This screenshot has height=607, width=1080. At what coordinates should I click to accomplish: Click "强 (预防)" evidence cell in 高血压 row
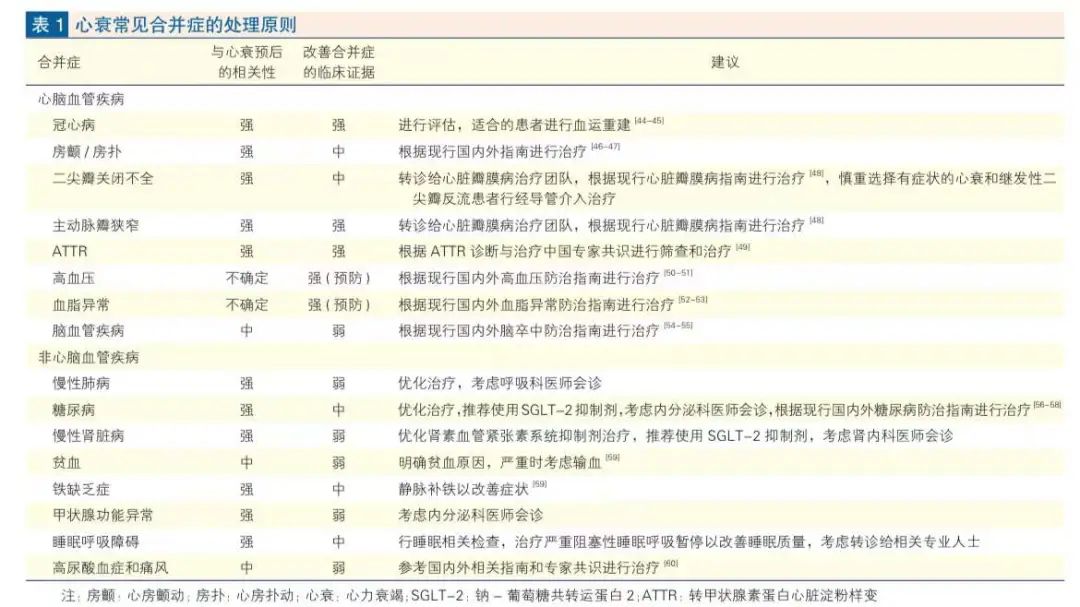pos(339,278)
